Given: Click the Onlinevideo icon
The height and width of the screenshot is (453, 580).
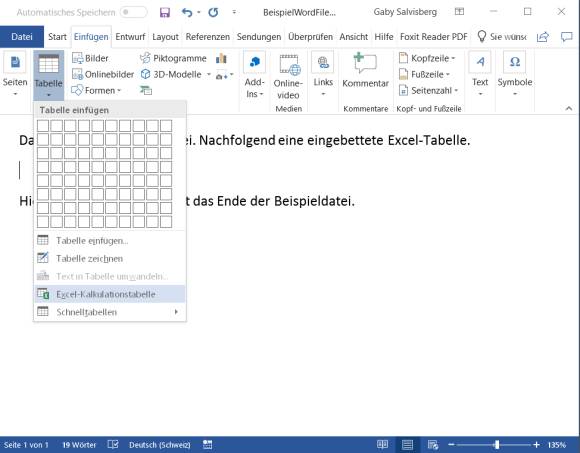Looking at the screenshot, I should click(289, 77).
